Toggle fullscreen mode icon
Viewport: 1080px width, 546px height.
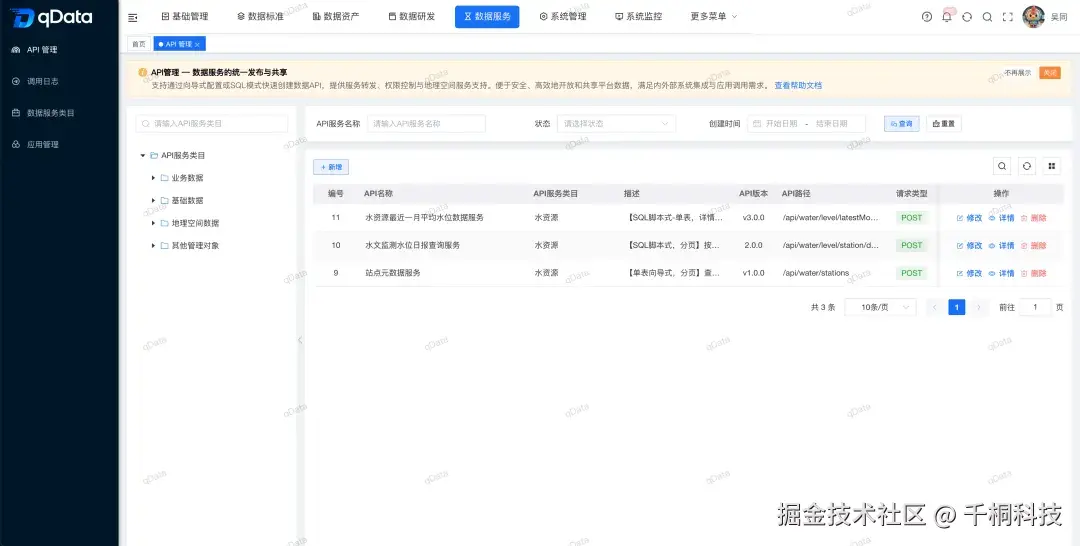pos(1007,17)
